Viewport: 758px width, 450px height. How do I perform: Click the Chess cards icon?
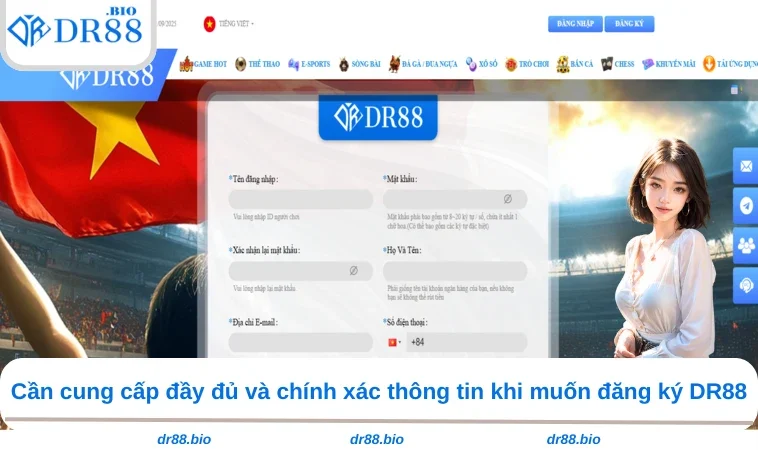607,64
